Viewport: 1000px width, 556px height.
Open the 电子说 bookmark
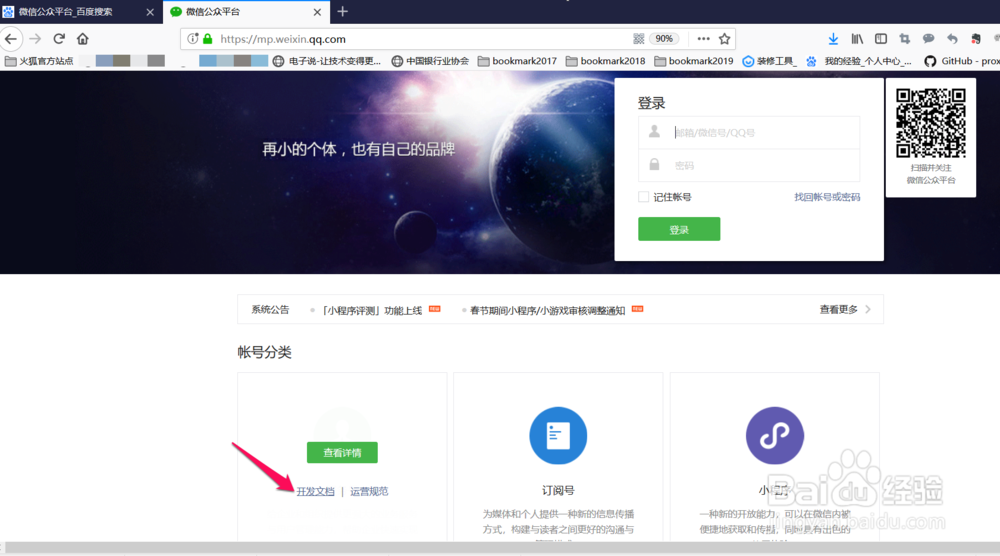point(327,61)
